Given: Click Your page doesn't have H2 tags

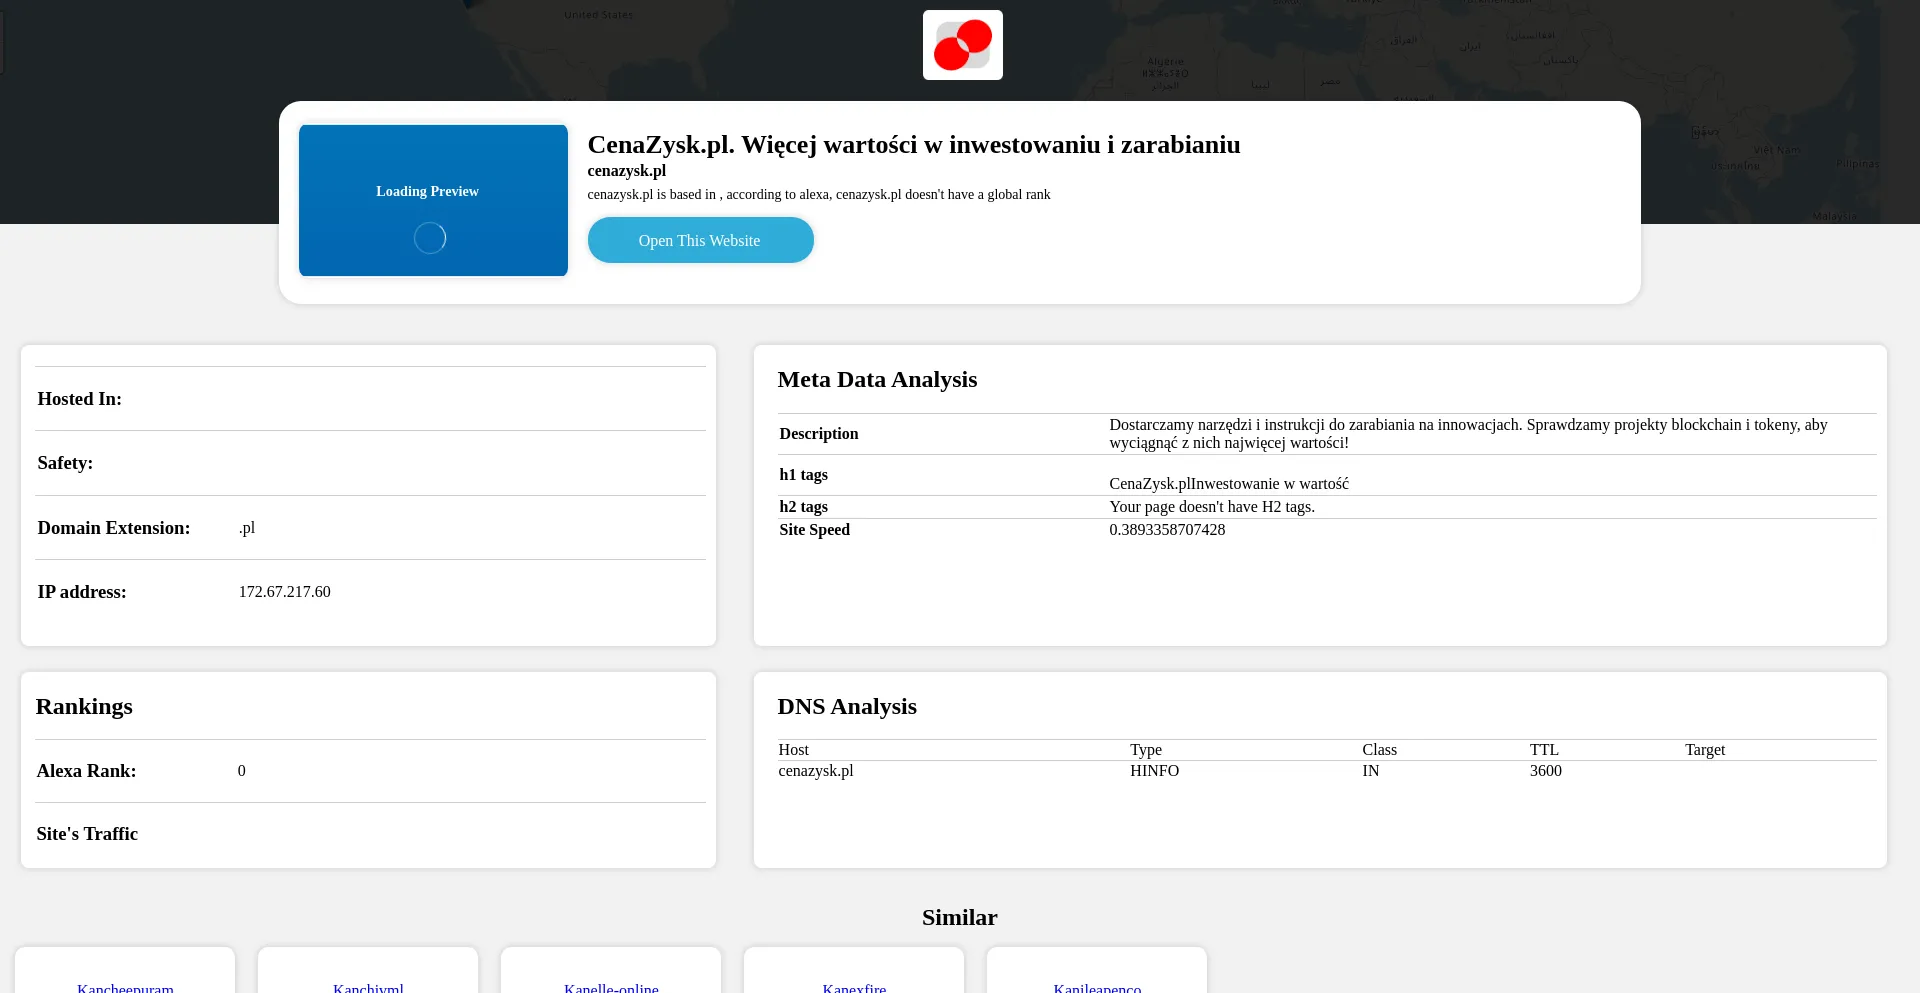Looking at the screenshot, I should 1211,507.
